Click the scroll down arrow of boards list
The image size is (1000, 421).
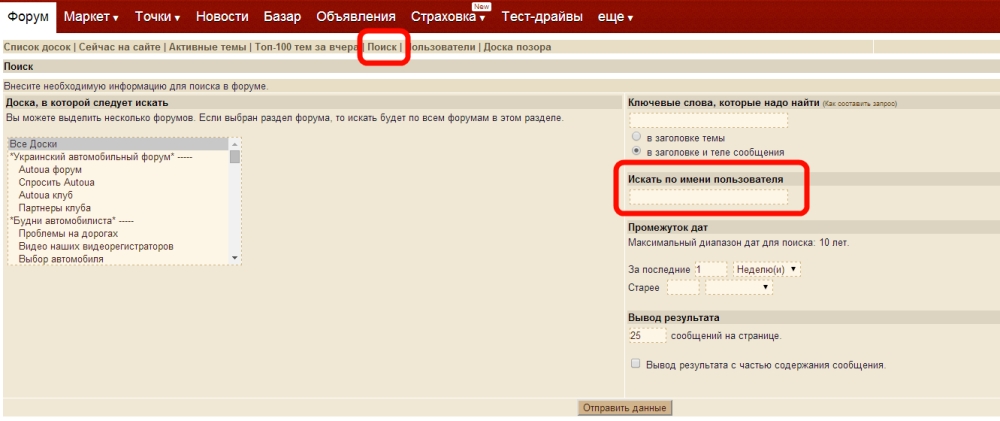tap(235, 257)
